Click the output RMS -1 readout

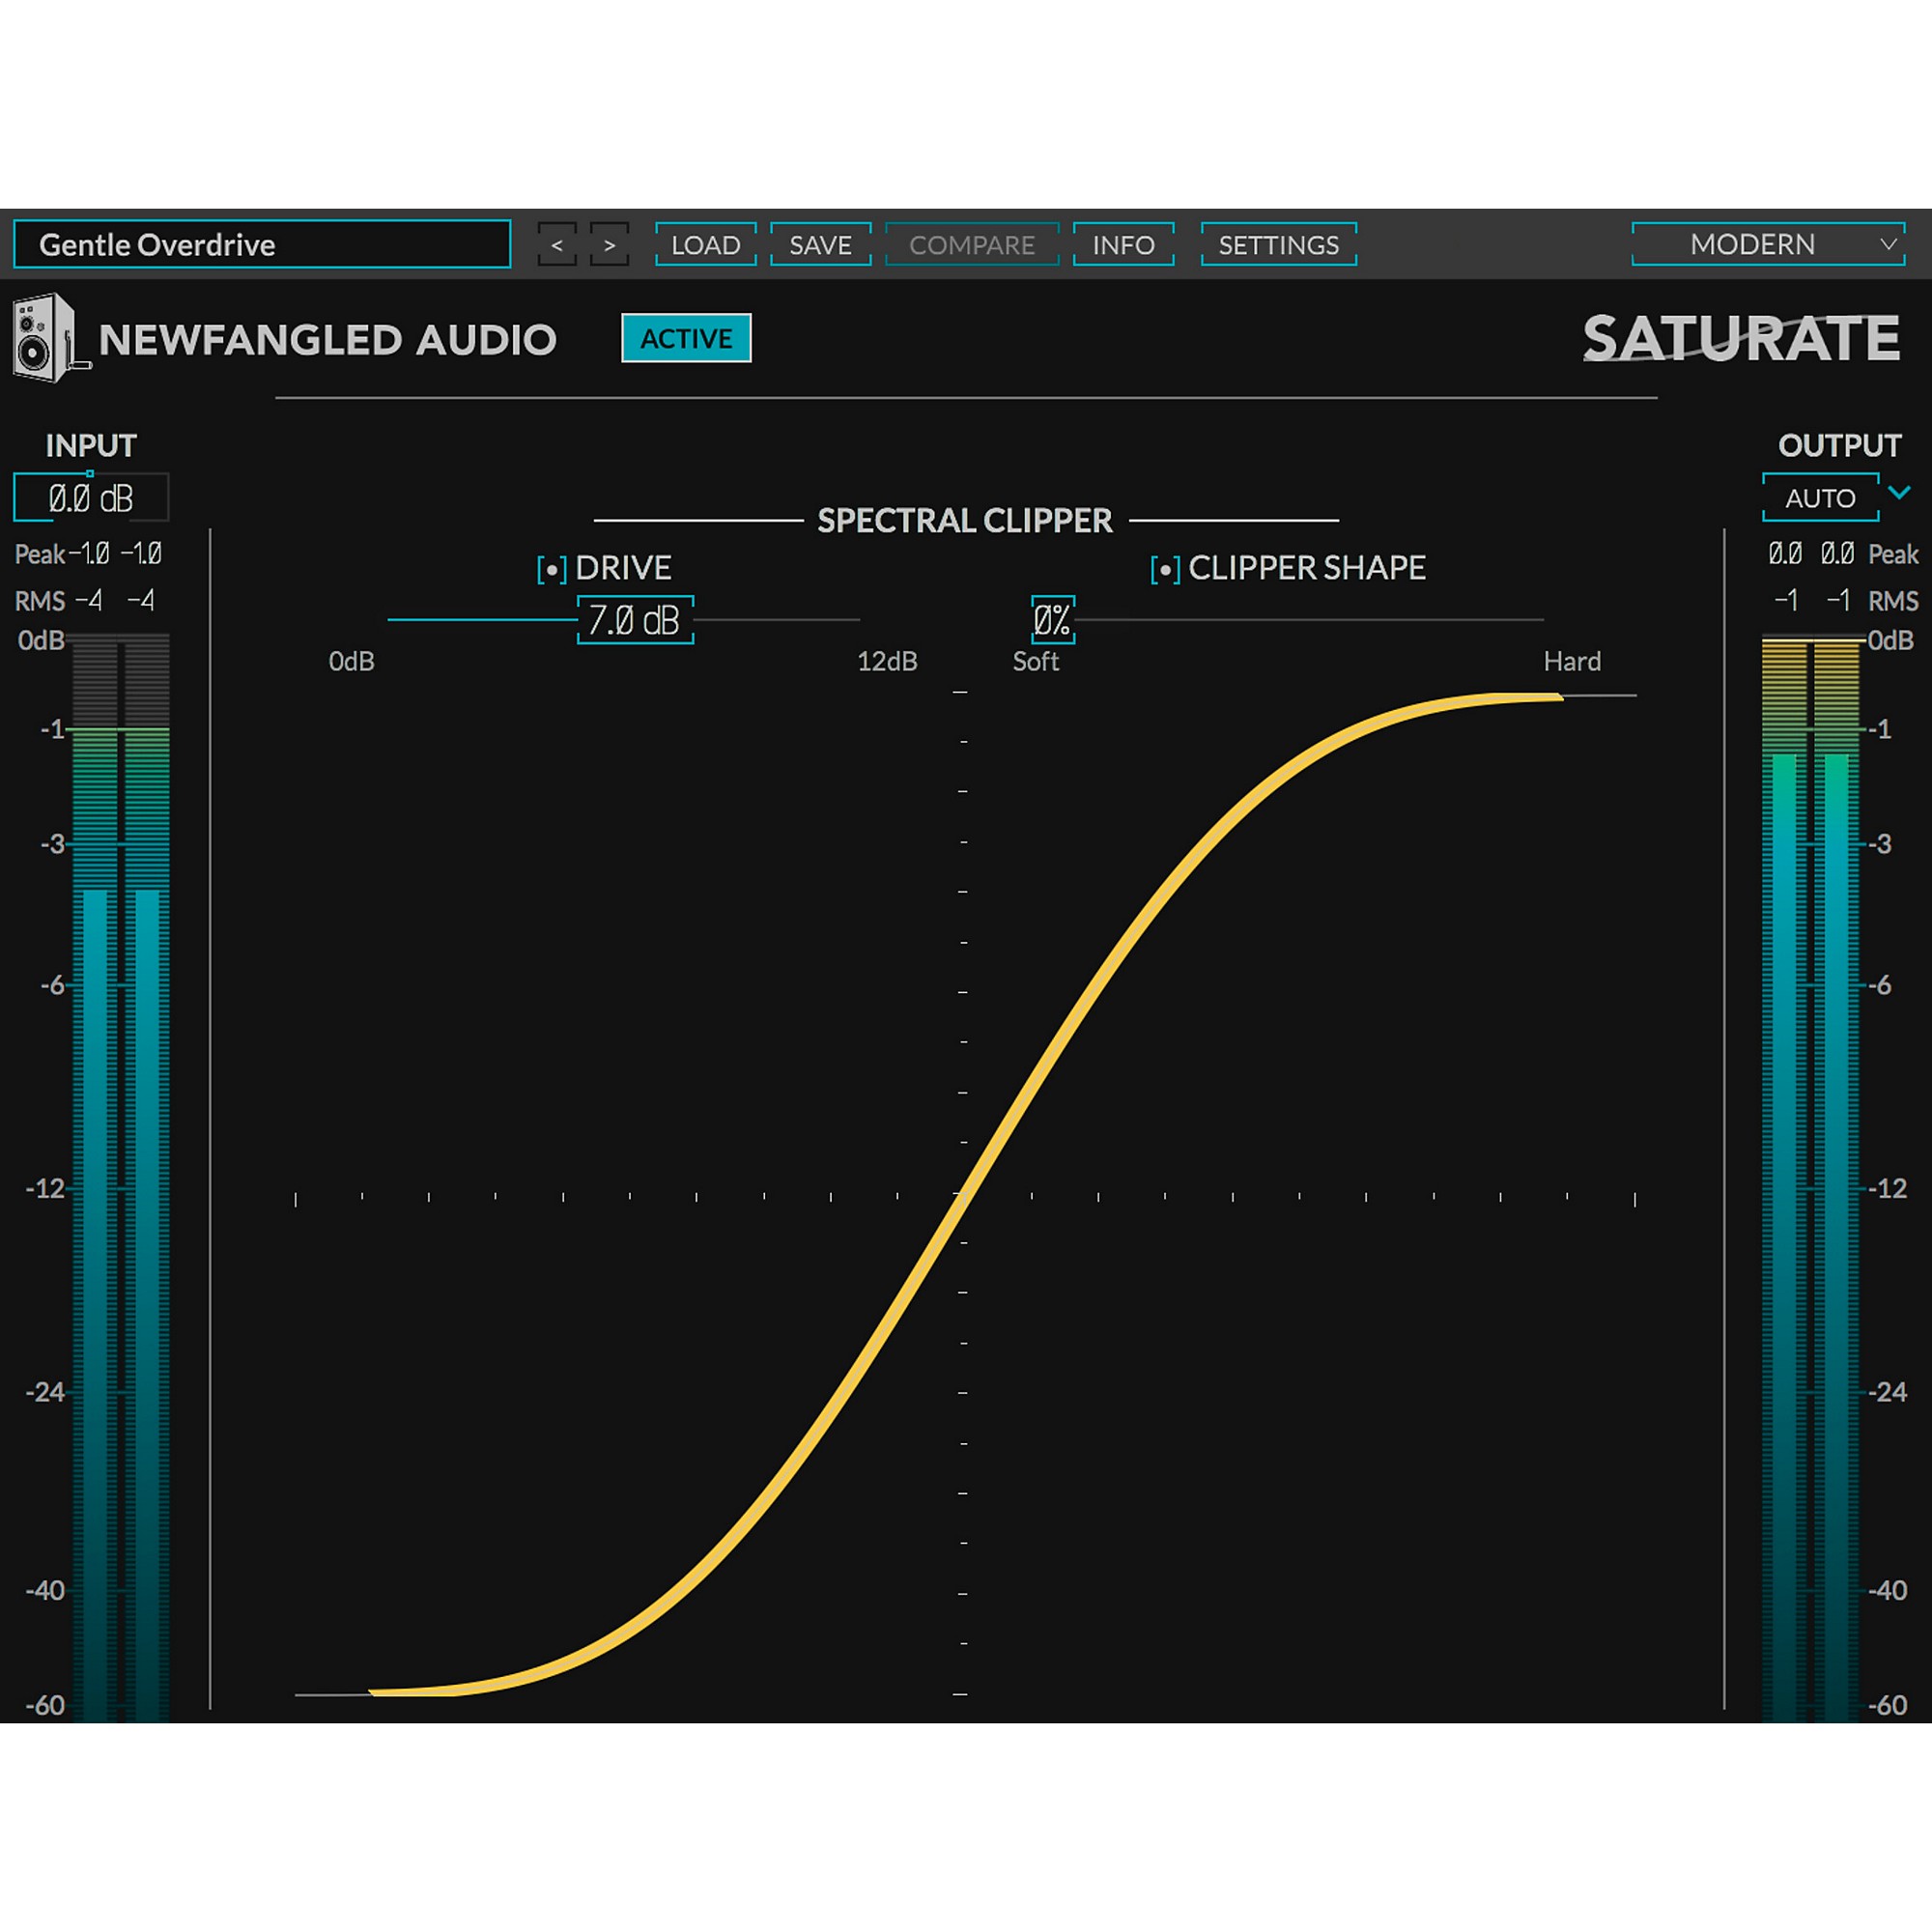coord(1846,601)
